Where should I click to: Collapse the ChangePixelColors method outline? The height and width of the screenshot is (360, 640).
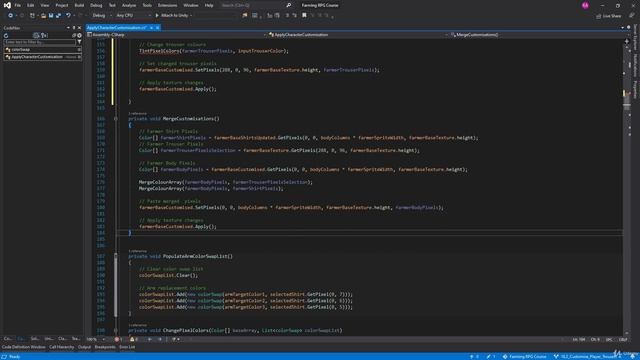(116, 330)
